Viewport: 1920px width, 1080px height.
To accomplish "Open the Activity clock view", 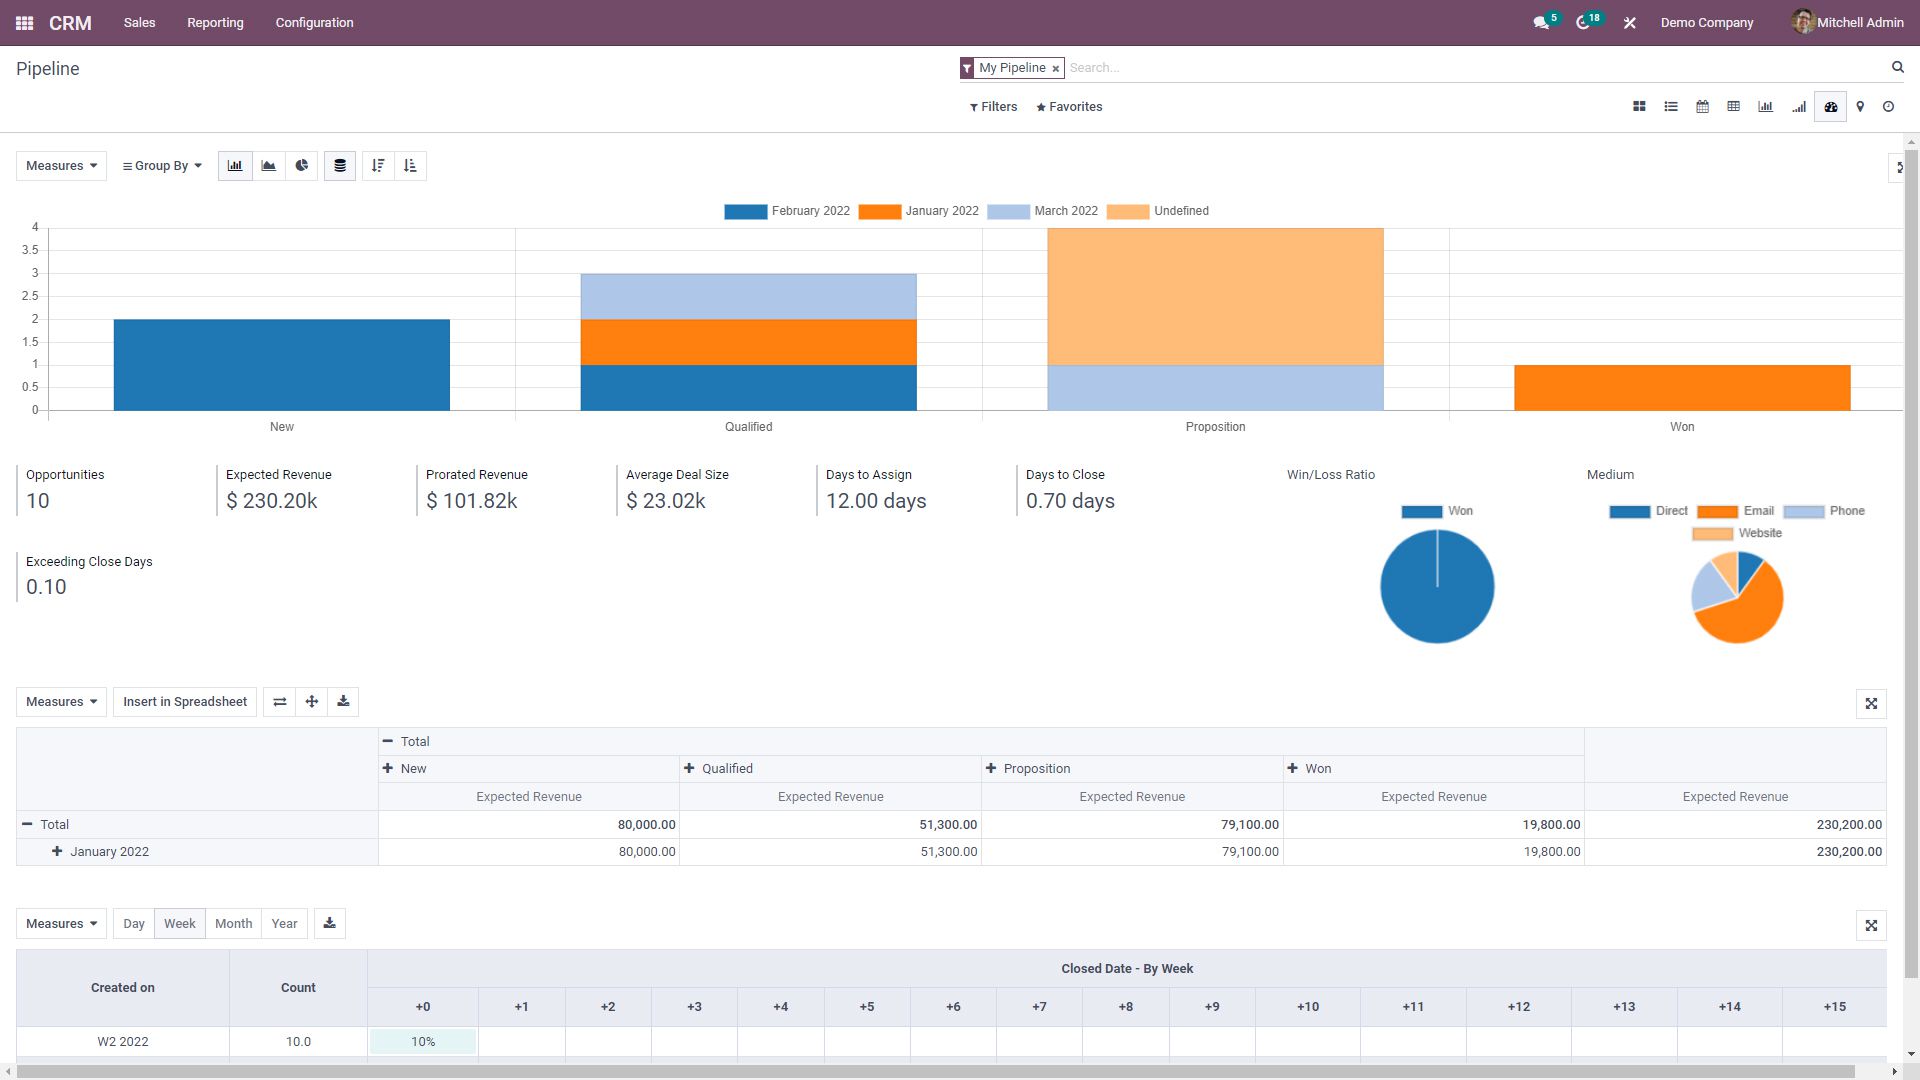I will (x=1888, y=107).
